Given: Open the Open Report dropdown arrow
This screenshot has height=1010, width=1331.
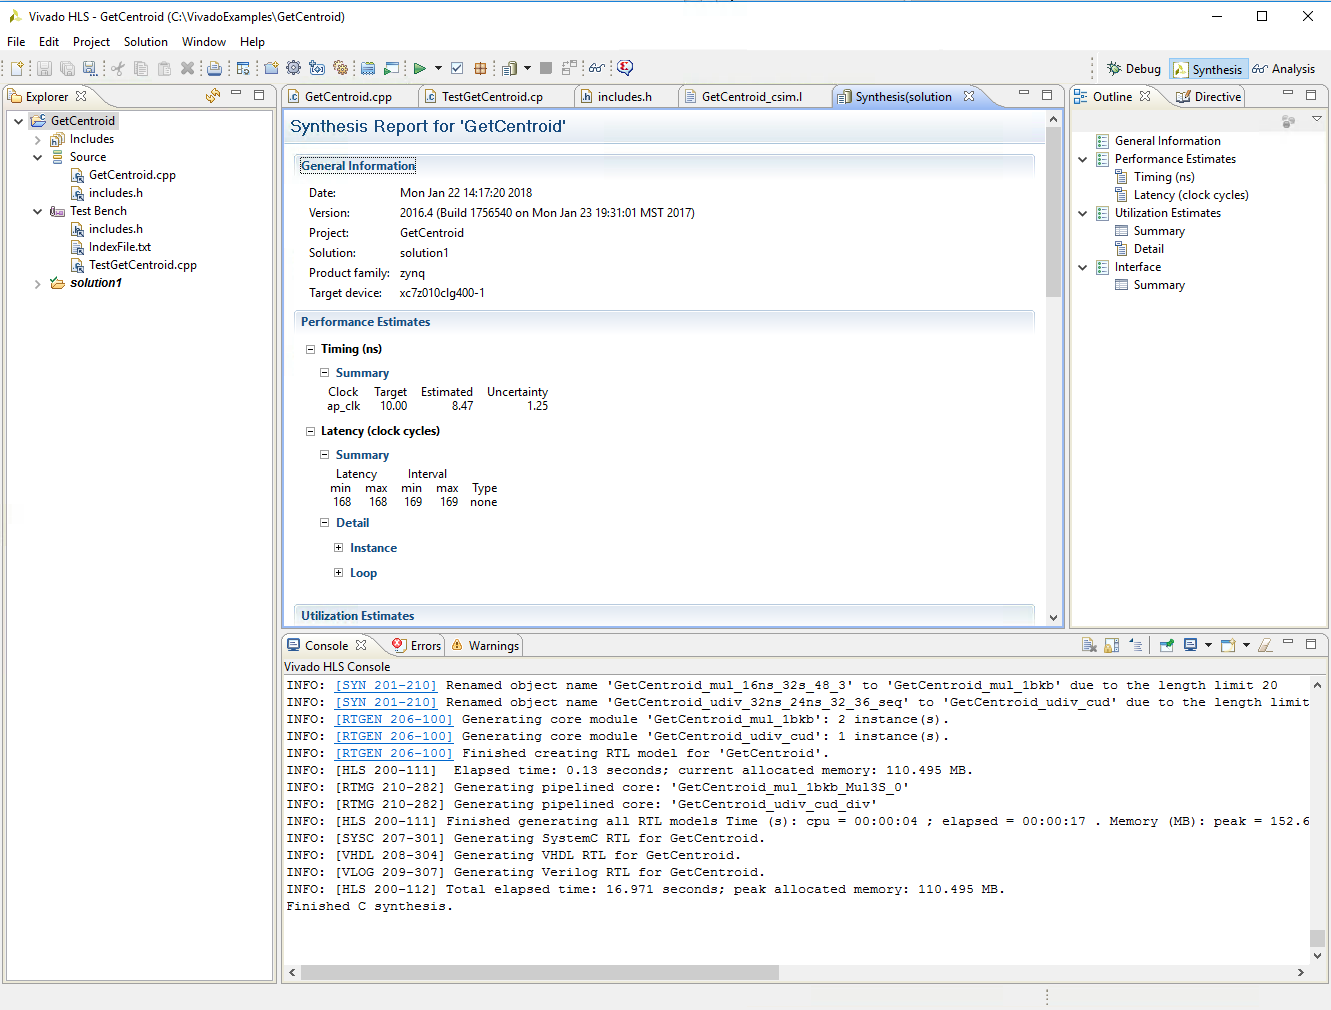Looking at the screenshot, I should (527, 68).
